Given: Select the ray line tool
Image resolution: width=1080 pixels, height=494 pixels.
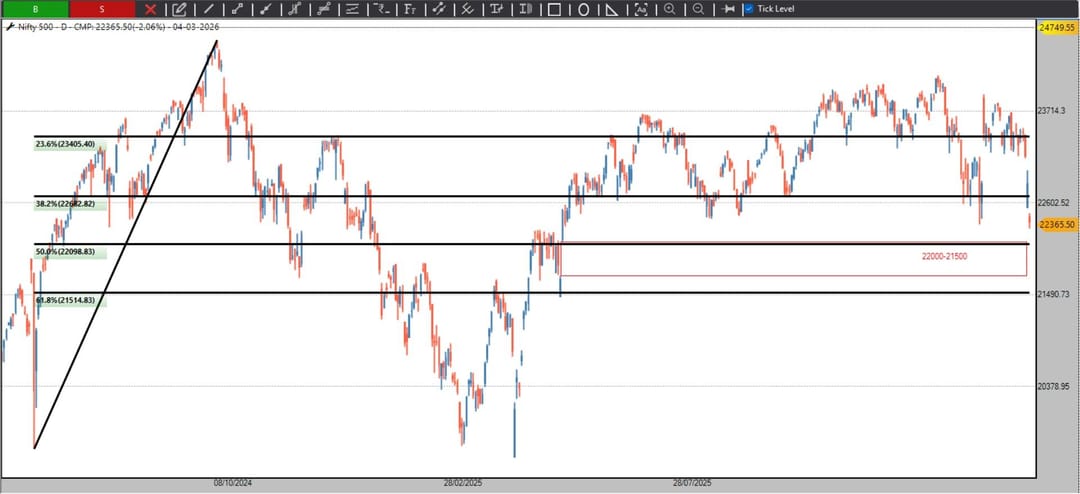Looking at the screenshot, I should 266,9.
